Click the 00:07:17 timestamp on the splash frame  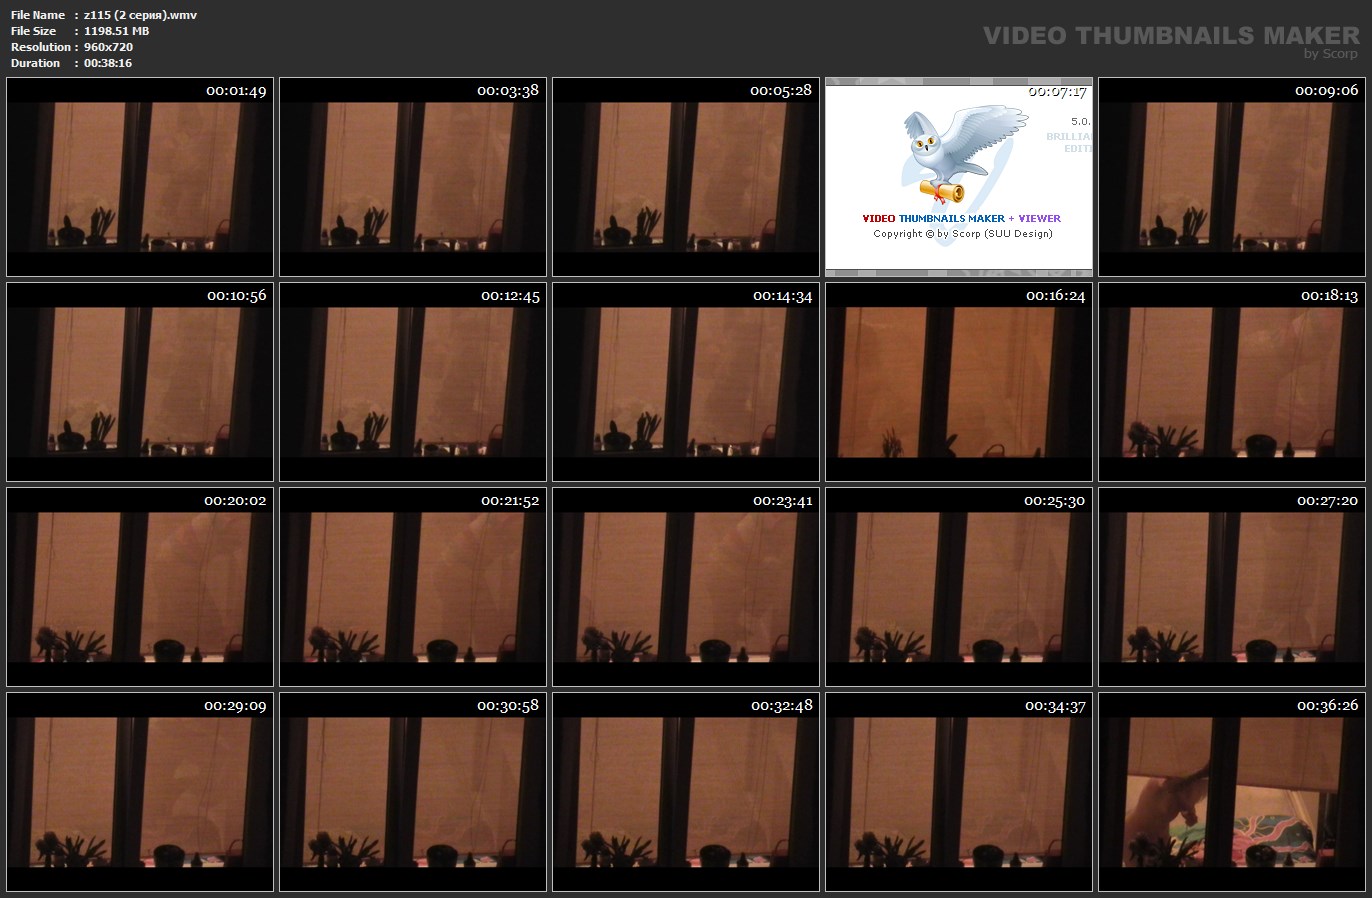point(1057,91)
